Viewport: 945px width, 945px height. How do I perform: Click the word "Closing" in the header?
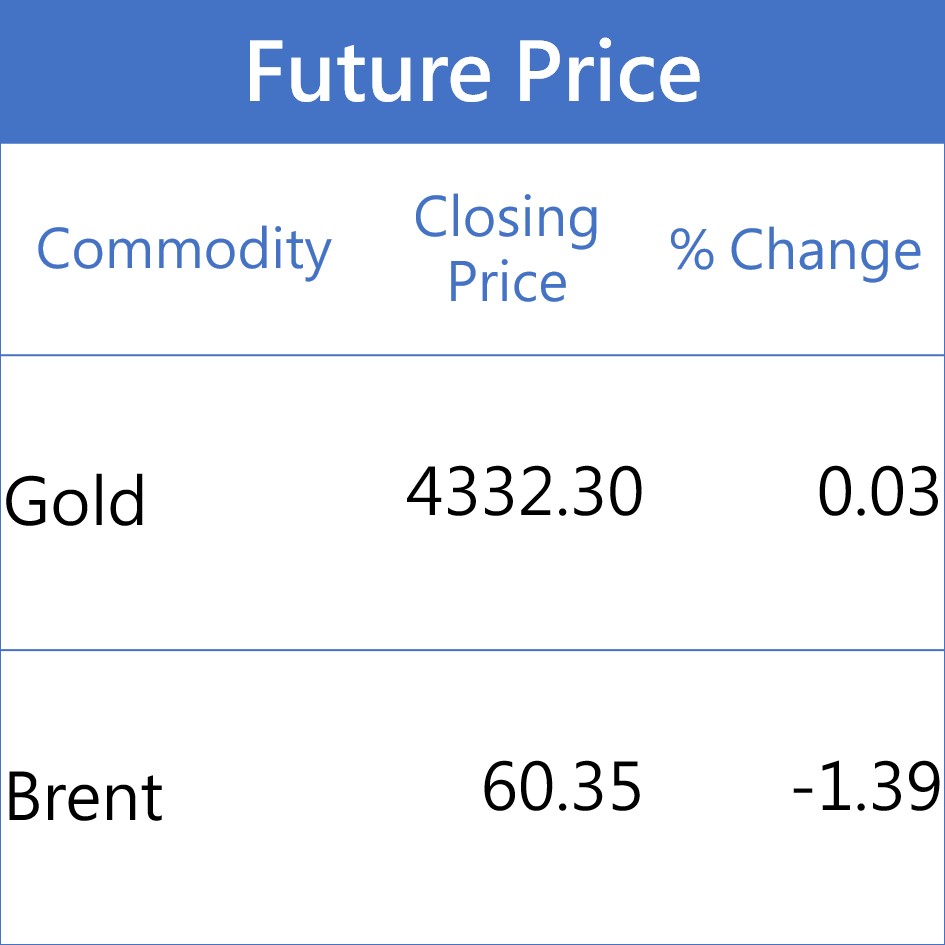(507, 218)
